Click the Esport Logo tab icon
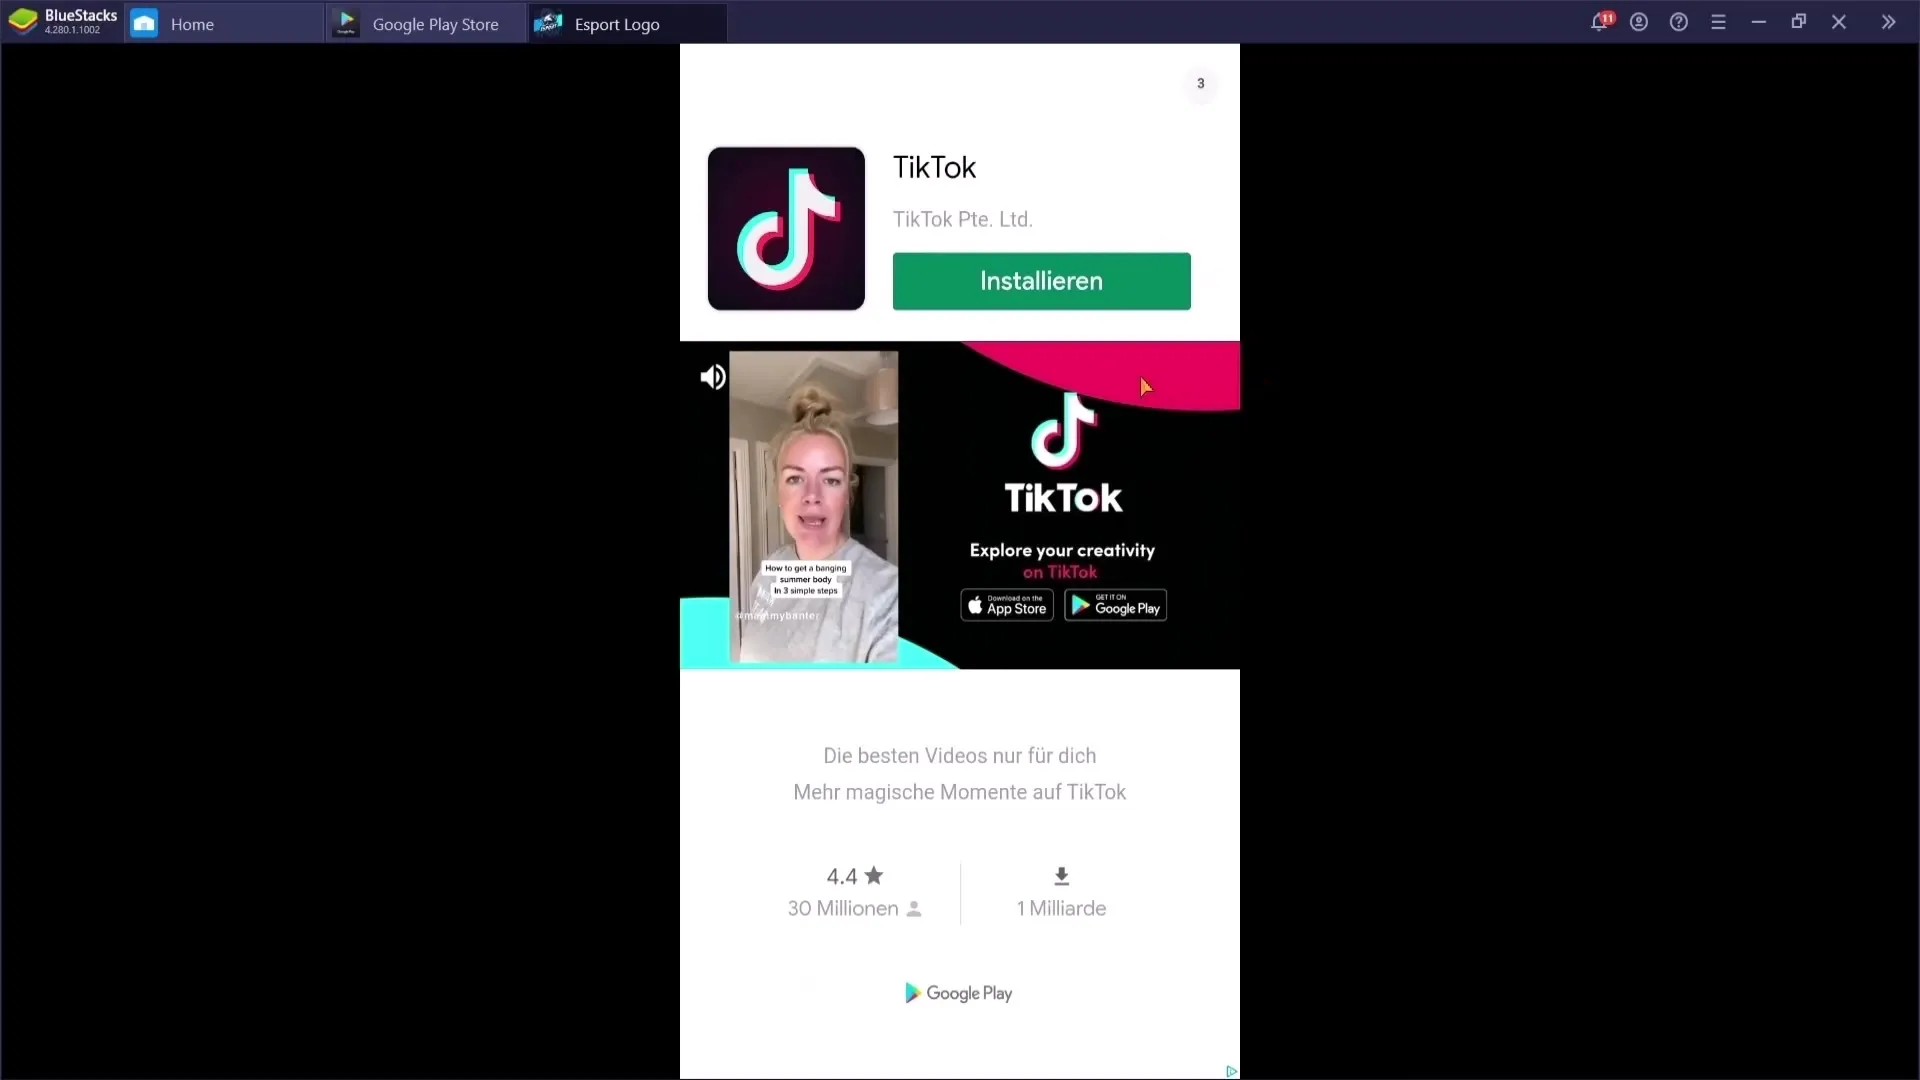The height and width of the screenshot is (1080, 1920). click(550, 22)
